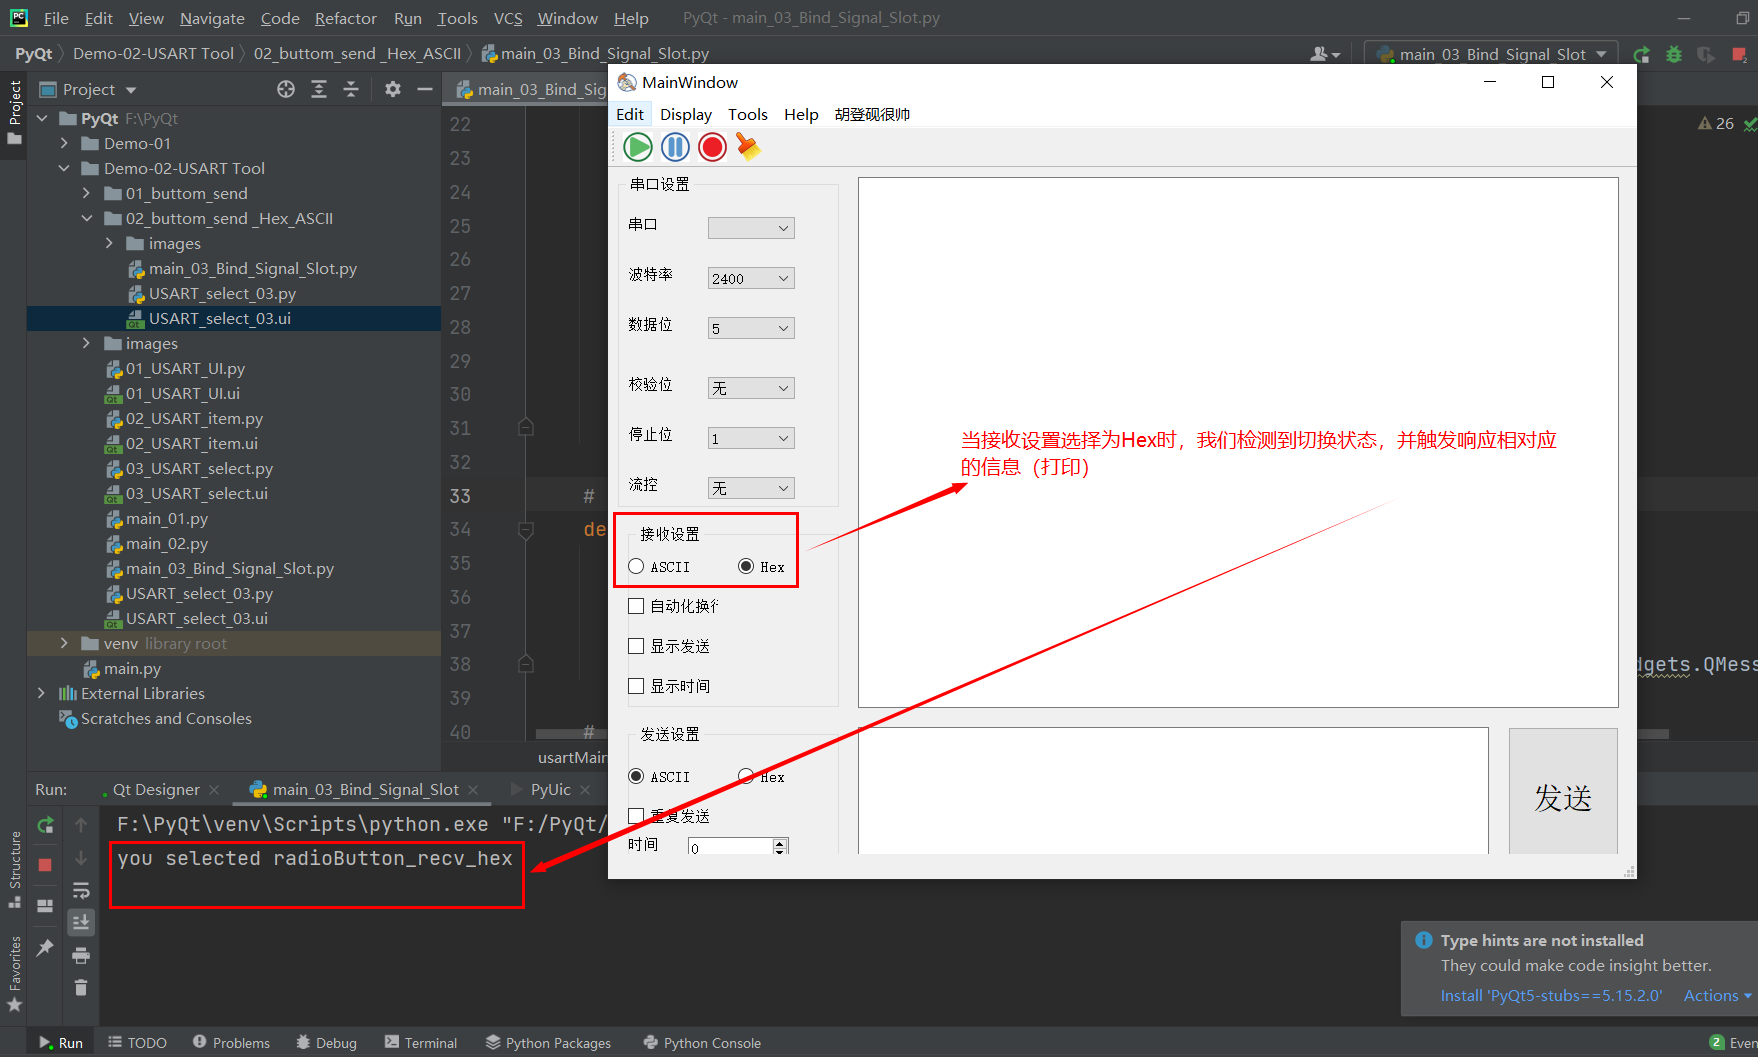Screen dimensions: 1758x1057
Task: Select Hex radio in 接收设置
Action: [x=761, y=567]
